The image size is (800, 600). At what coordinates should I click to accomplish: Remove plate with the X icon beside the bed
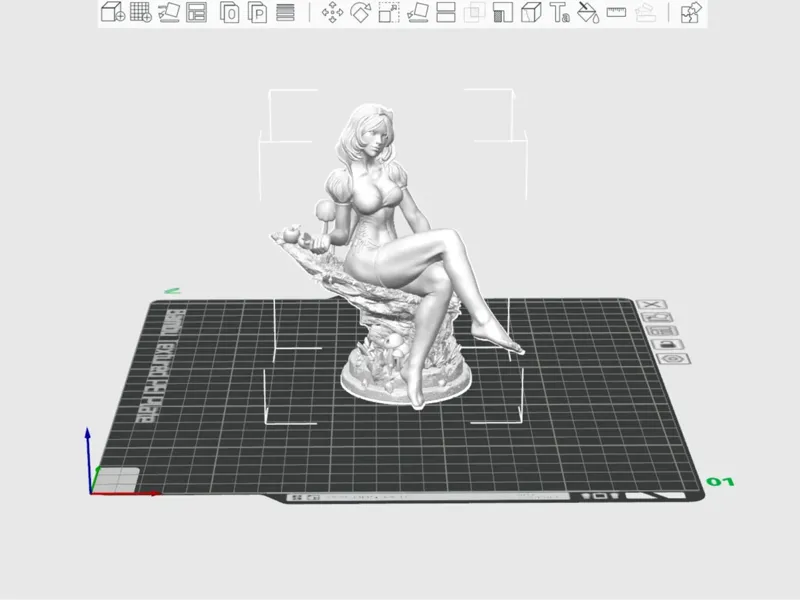click(652, 305)
